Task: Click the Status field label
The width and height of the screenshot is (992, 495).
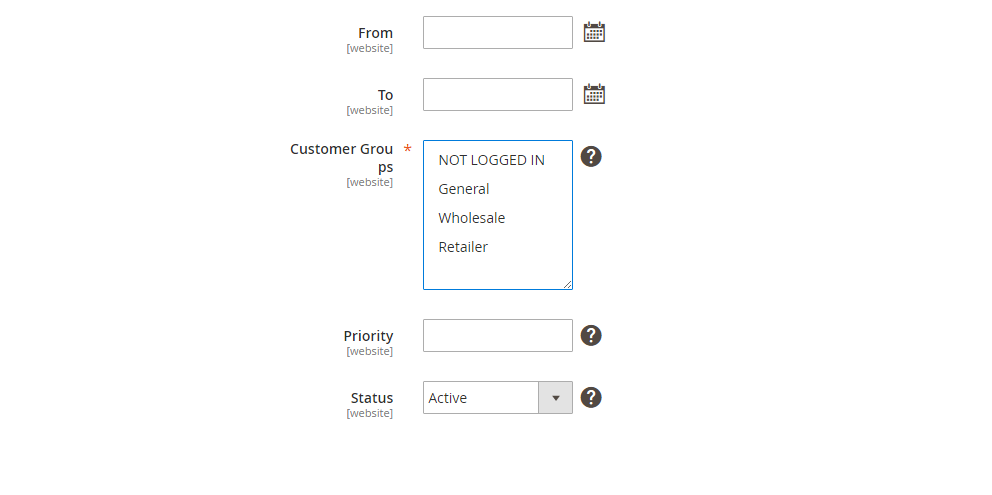Action: 372,398
